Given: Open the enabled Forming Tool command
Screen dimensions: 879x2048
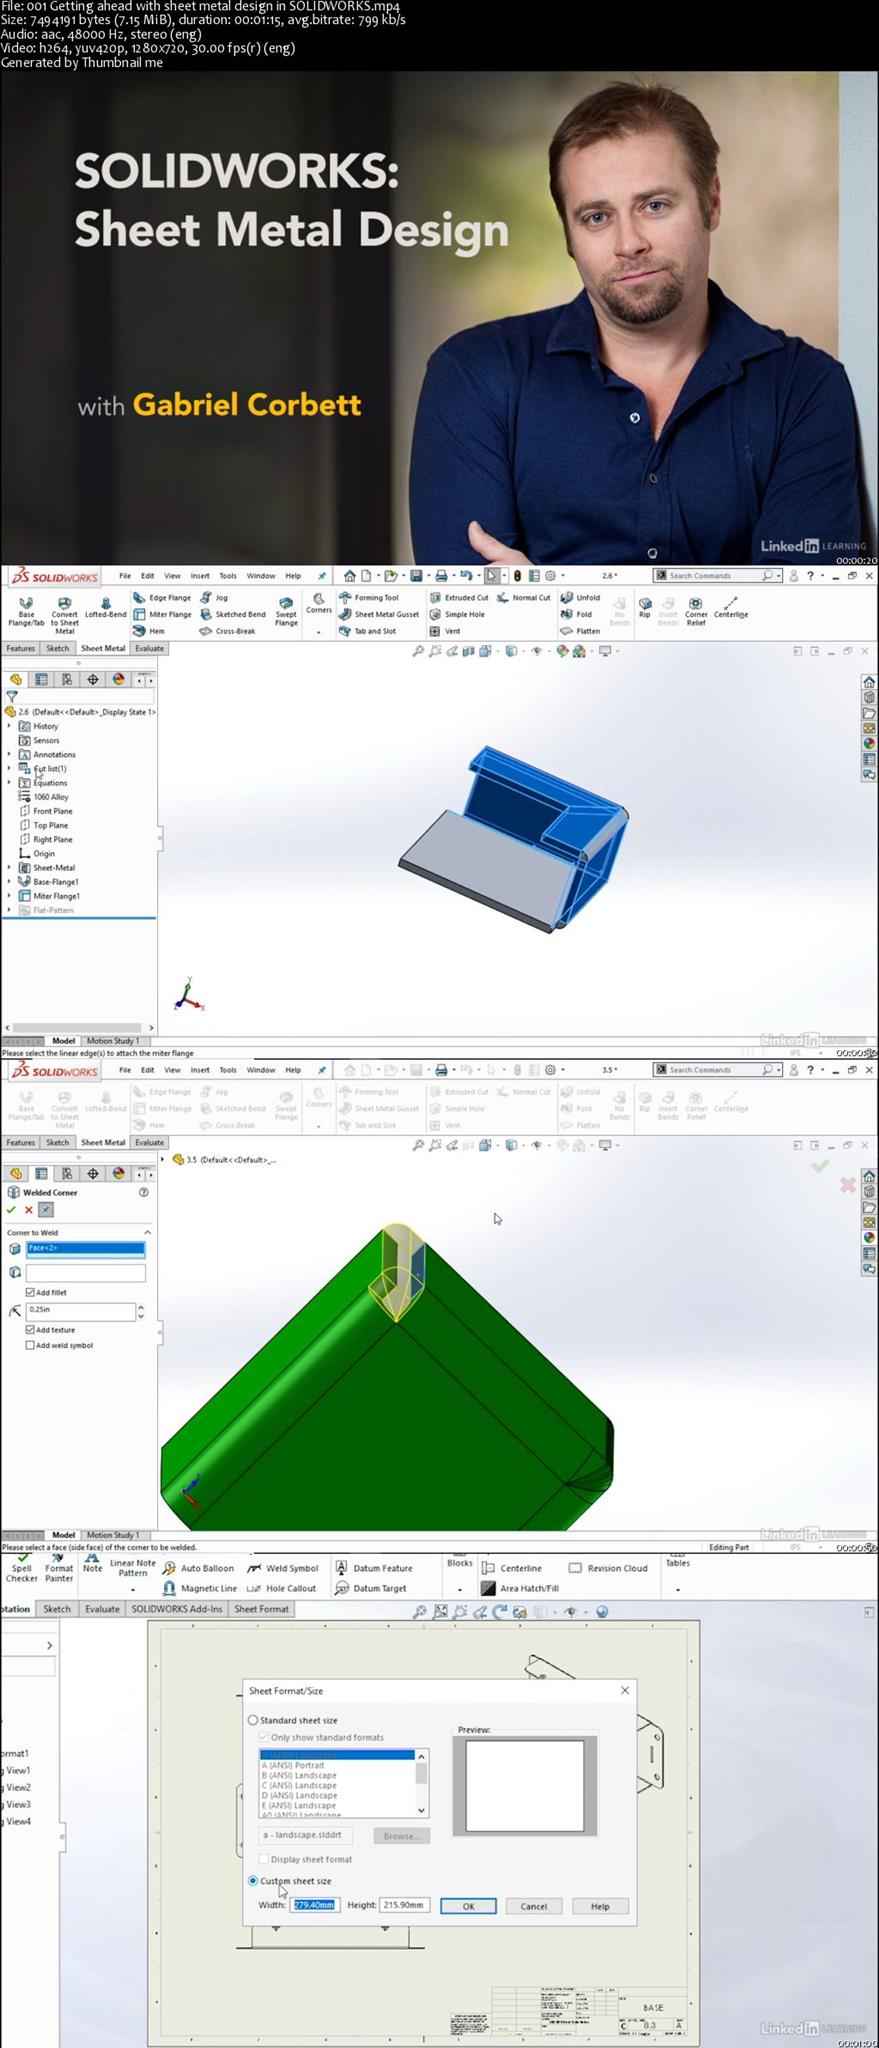Looking at the screenshot, I should pyautogui.click(x=369, y=598).
